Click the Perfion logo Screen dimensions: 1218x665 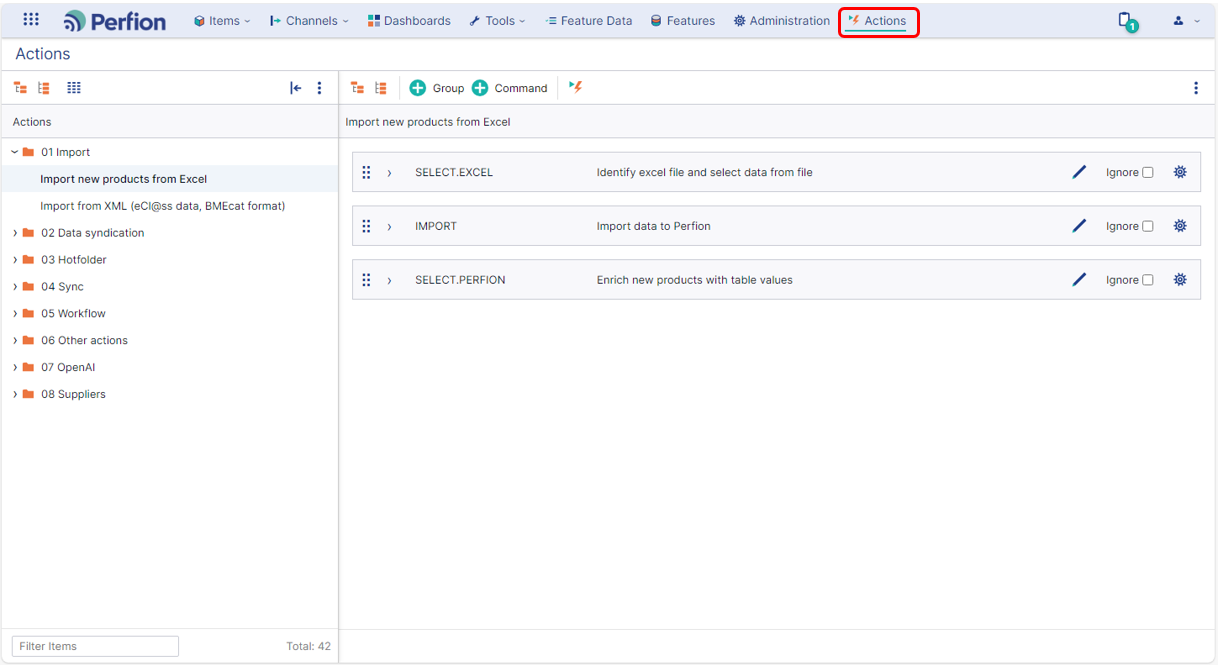(114, 20)
